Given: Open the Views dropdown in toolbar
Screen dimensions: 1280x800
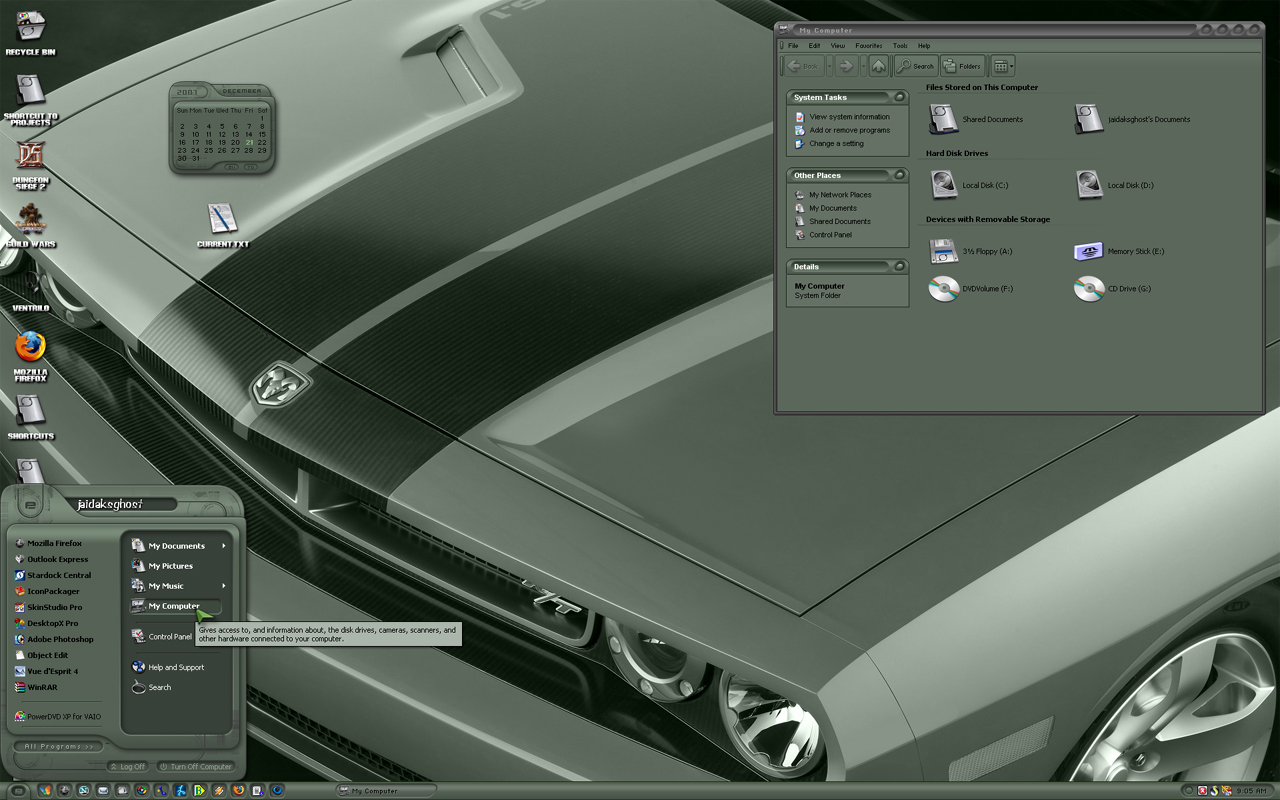Looking at the screenshot, I should [x=1003, y=66].
